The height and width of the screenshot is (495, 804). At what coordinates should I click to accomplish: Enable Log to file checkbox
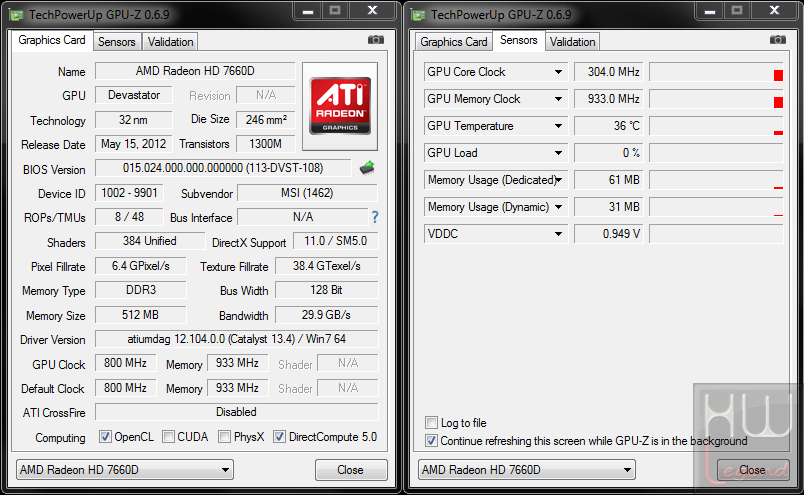[431, 423]
